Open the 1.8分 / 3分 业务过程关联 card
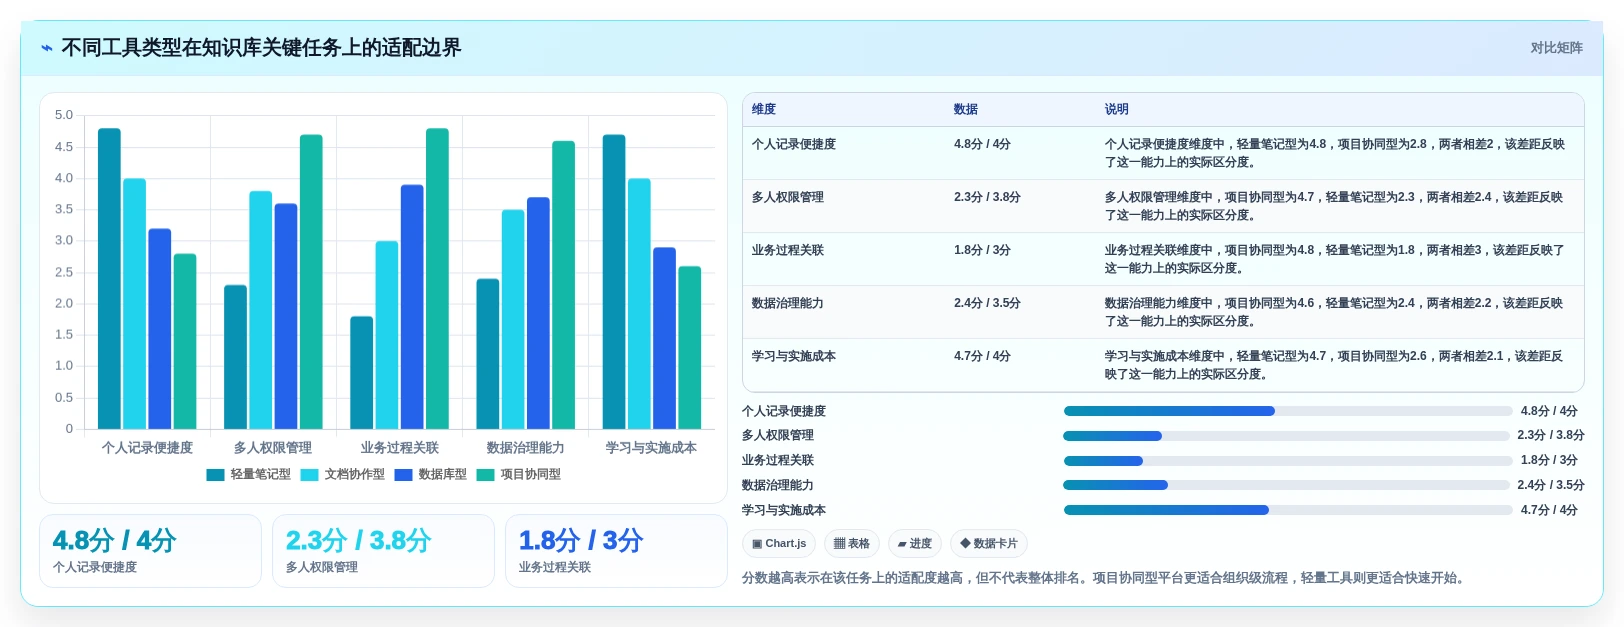 point(616,551)
